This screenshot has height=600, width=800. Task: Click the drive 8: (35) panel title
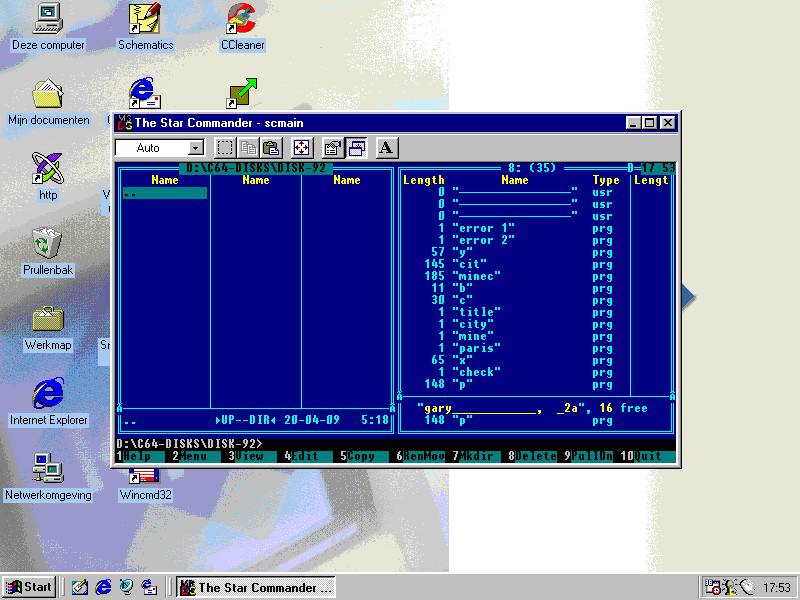[x=532, y=168]
